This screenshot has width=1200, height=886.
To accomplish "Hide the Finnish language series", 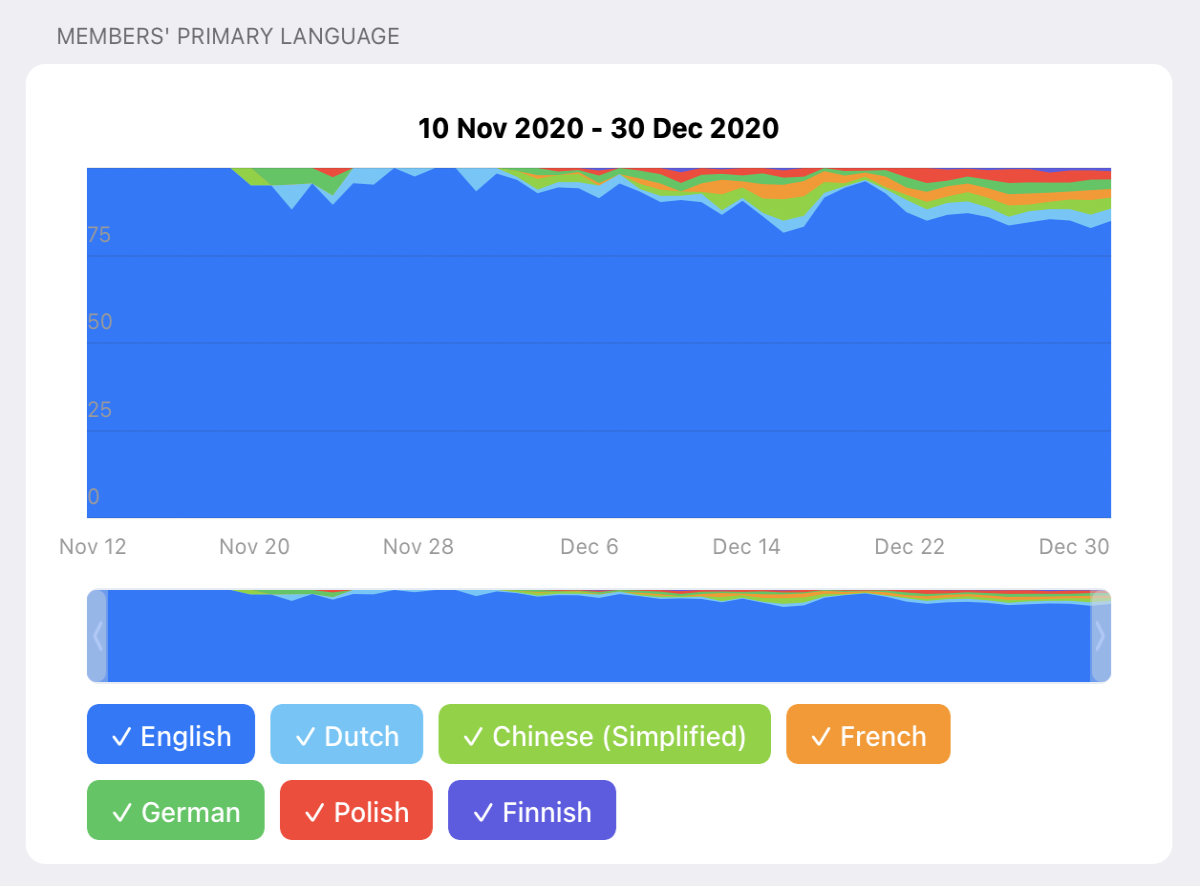I will click(532, 810).
